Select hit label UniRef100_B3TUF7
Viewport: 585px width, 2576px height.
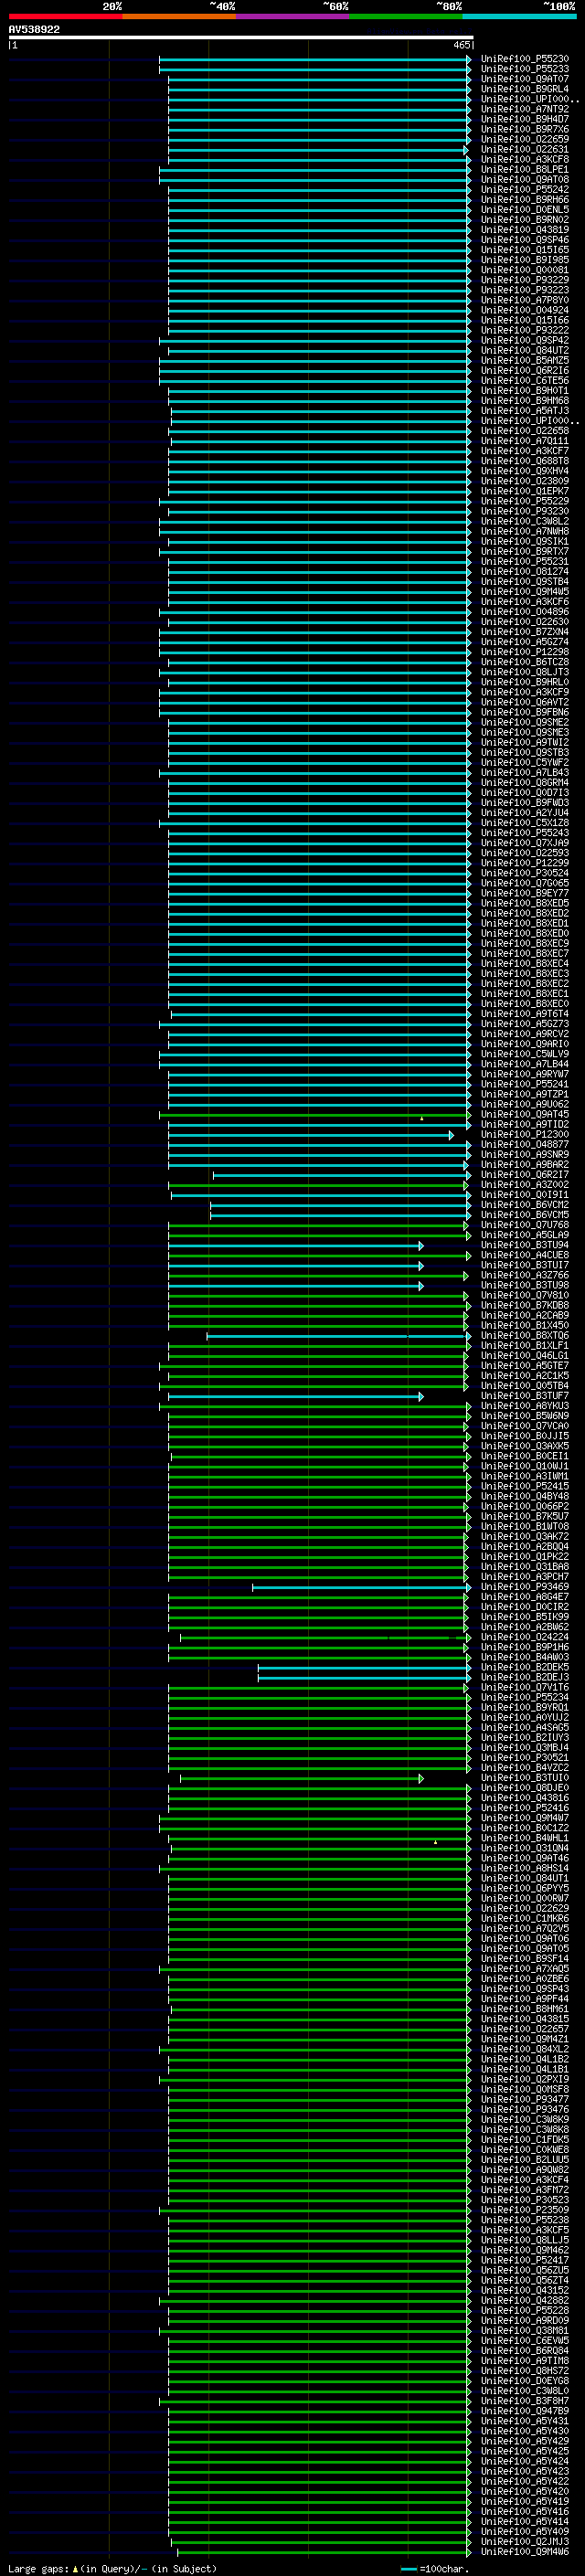(x=524, y=1396)
